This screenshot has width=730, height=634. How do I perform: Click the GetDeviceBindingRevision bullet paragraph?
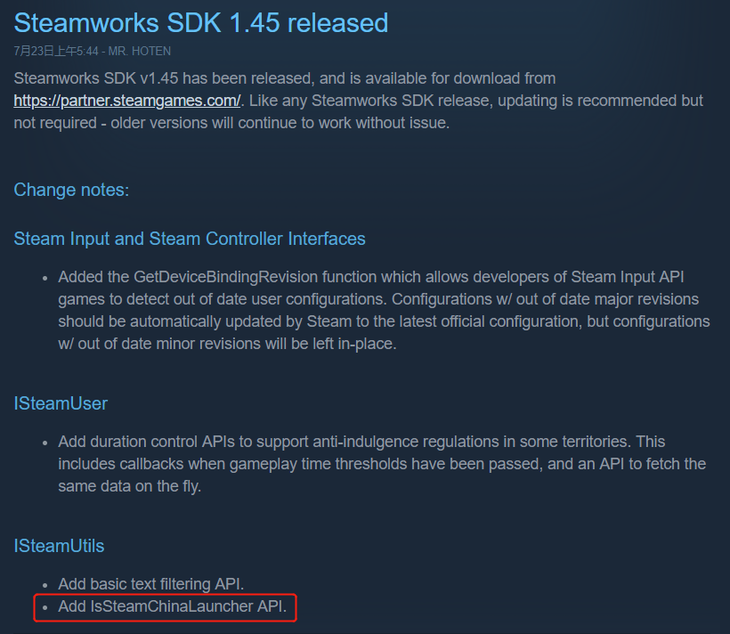384,310
